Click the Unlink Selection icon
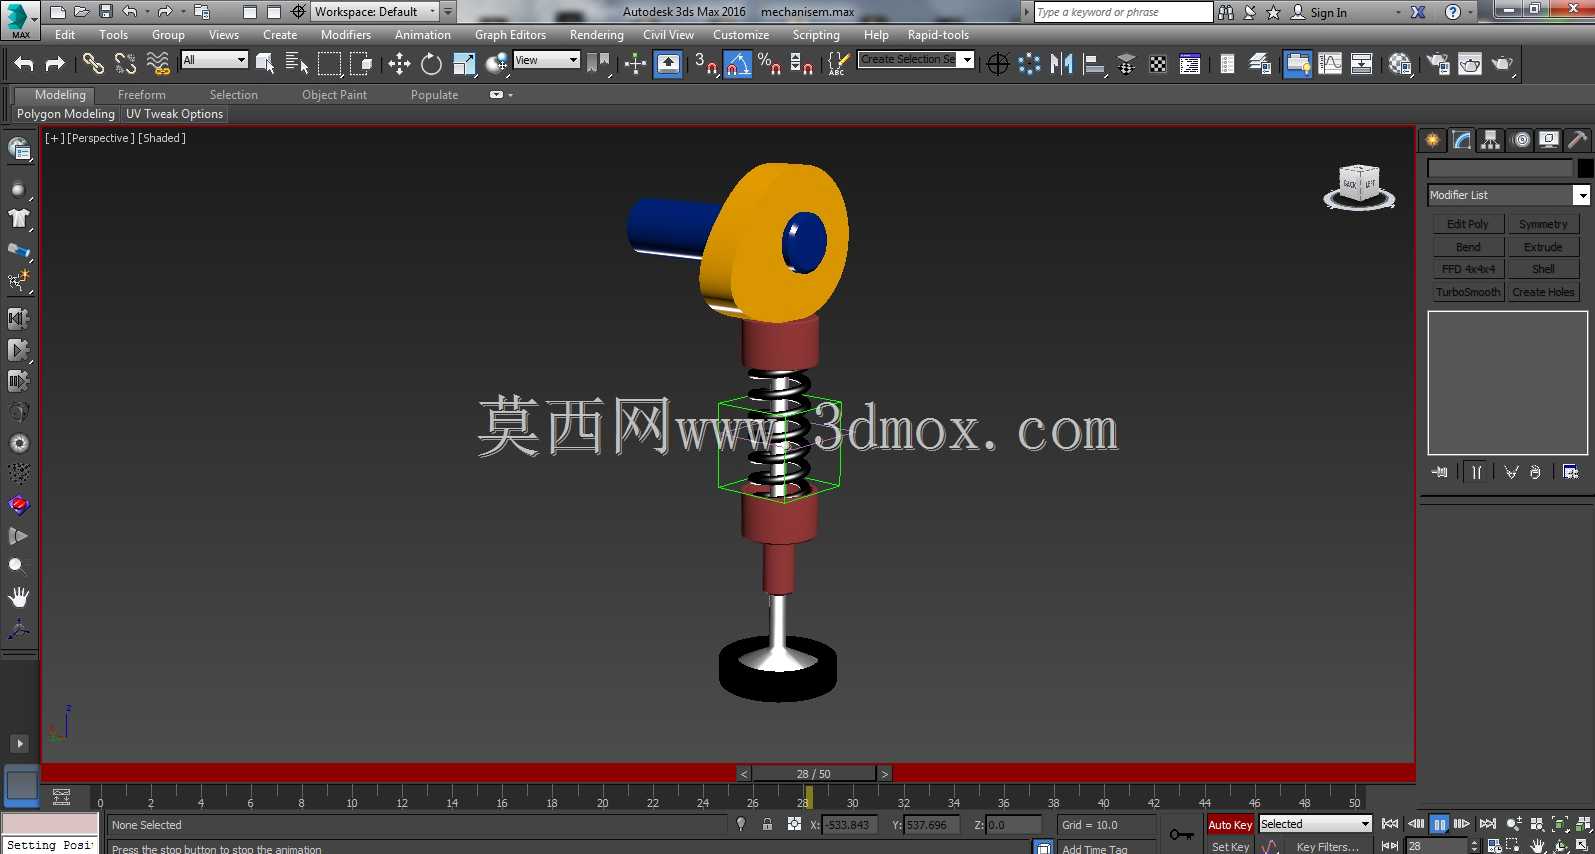 coord(125,64)
